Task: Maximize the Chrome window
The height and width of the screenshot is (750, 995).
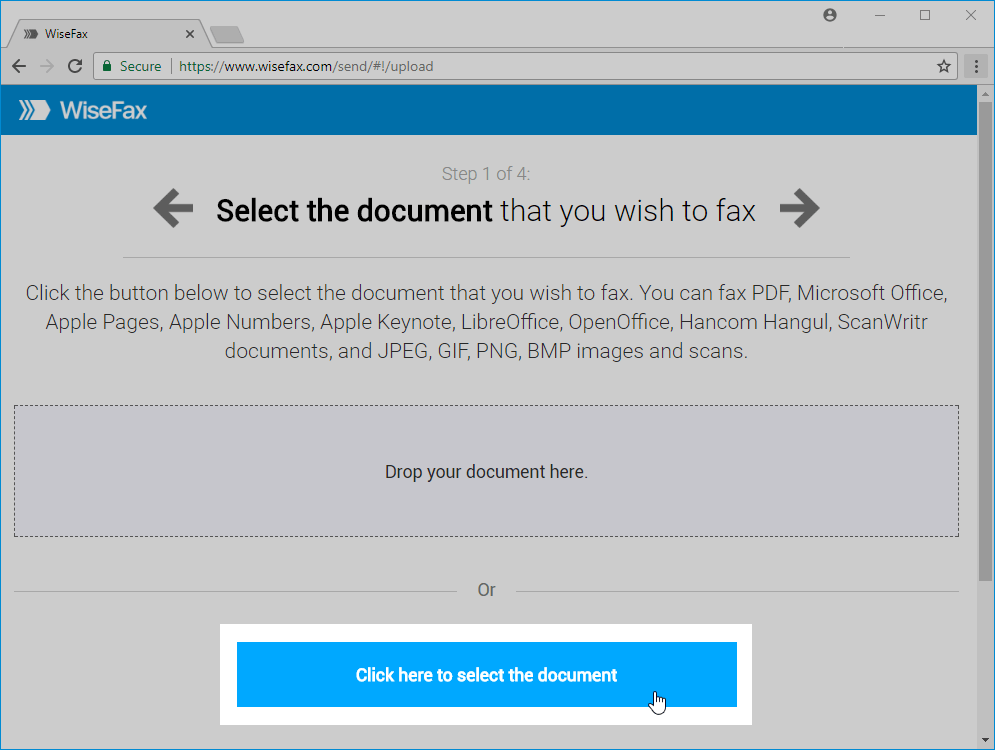Action: (925, 15)
